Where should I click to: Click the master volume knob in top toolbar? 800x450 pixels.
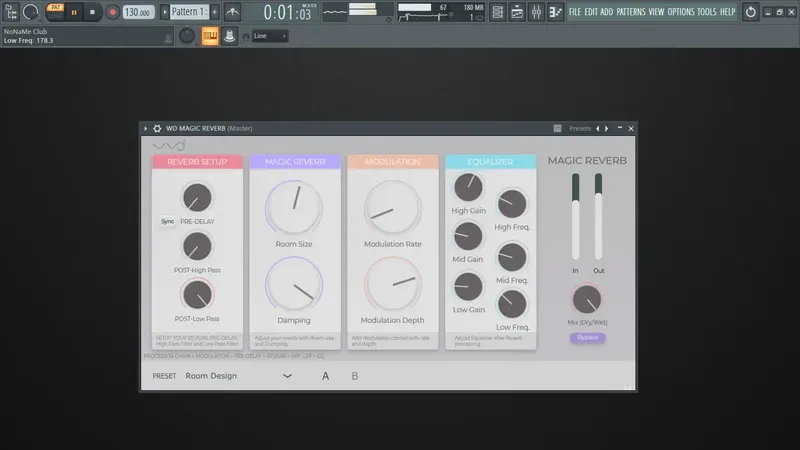(x=31, y=12)
